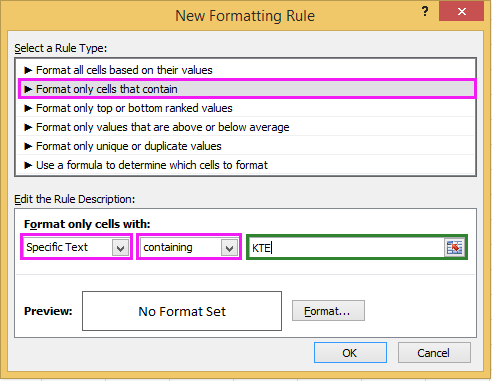Click inside the KTE text input field
Image resolution: width=492 pixels, height=381 pixels.
tap(347, 248)
